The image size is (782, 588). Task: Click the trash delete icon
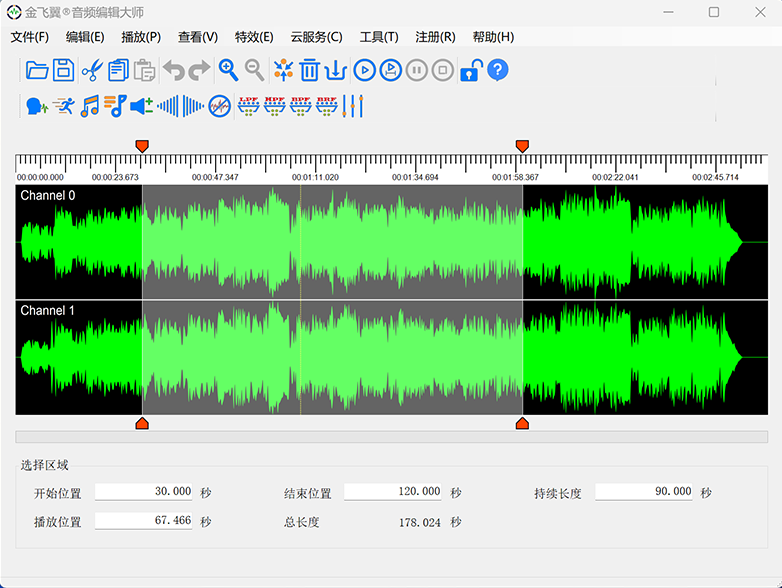click(310, 70)
